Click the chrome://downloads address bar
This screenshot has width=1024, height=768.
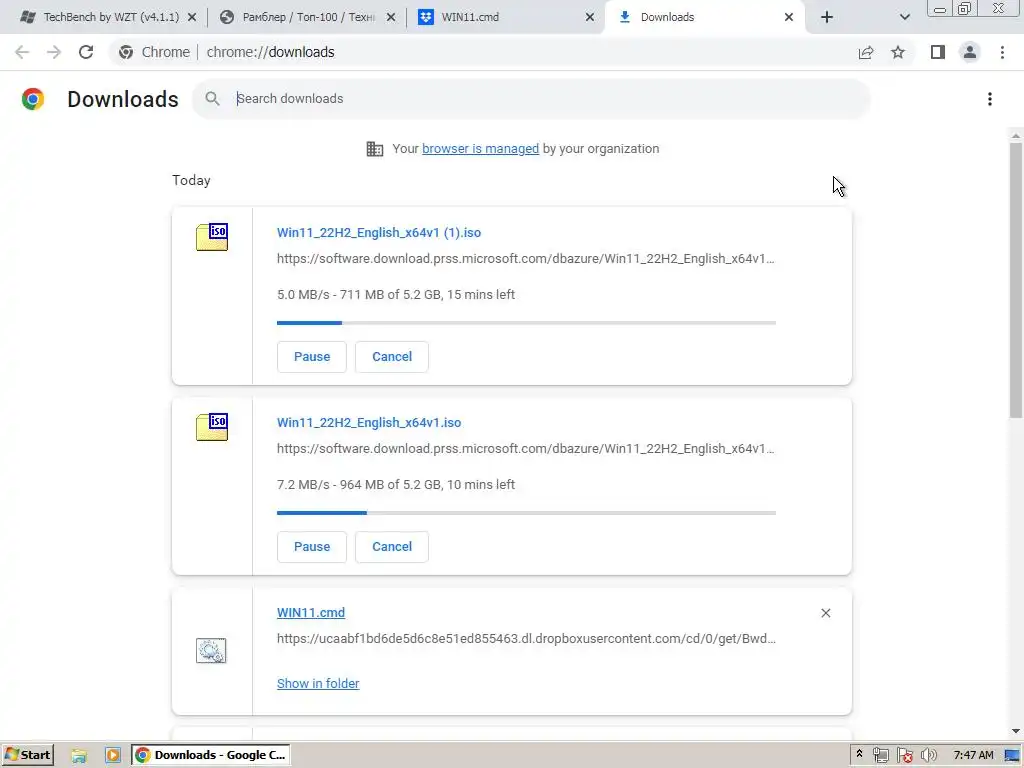point(270,52)
